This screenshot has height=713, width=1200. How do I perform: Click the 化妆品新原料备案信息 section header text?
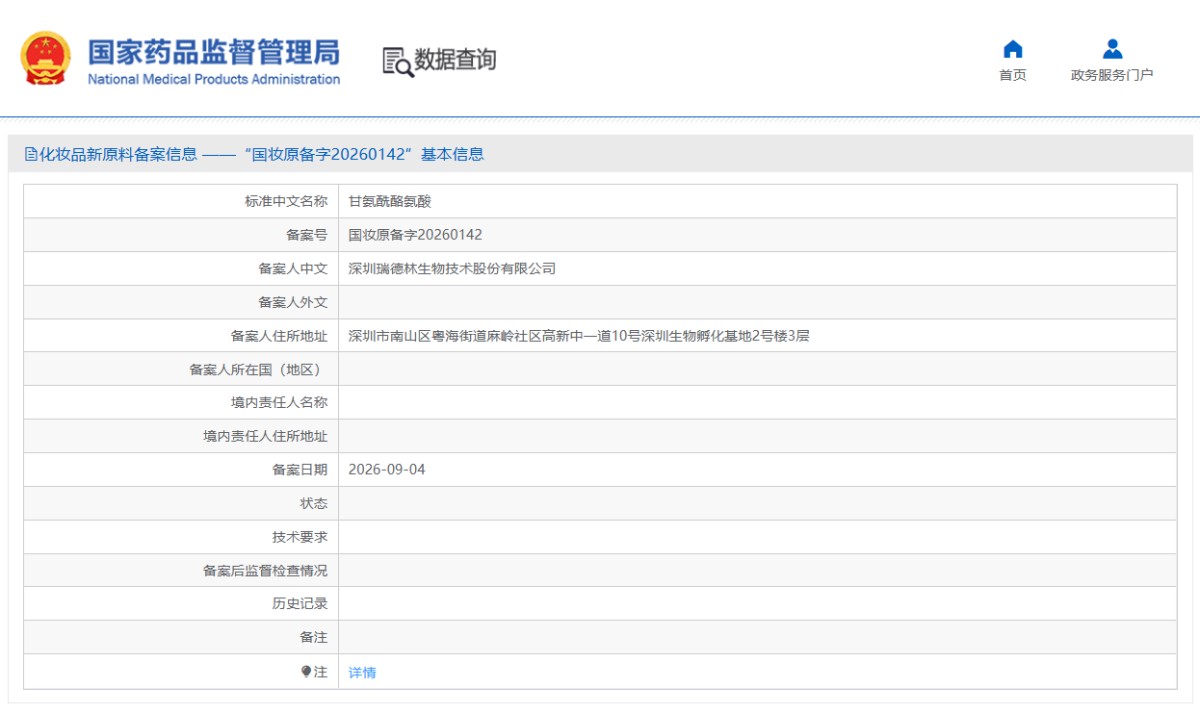point(118,154)
